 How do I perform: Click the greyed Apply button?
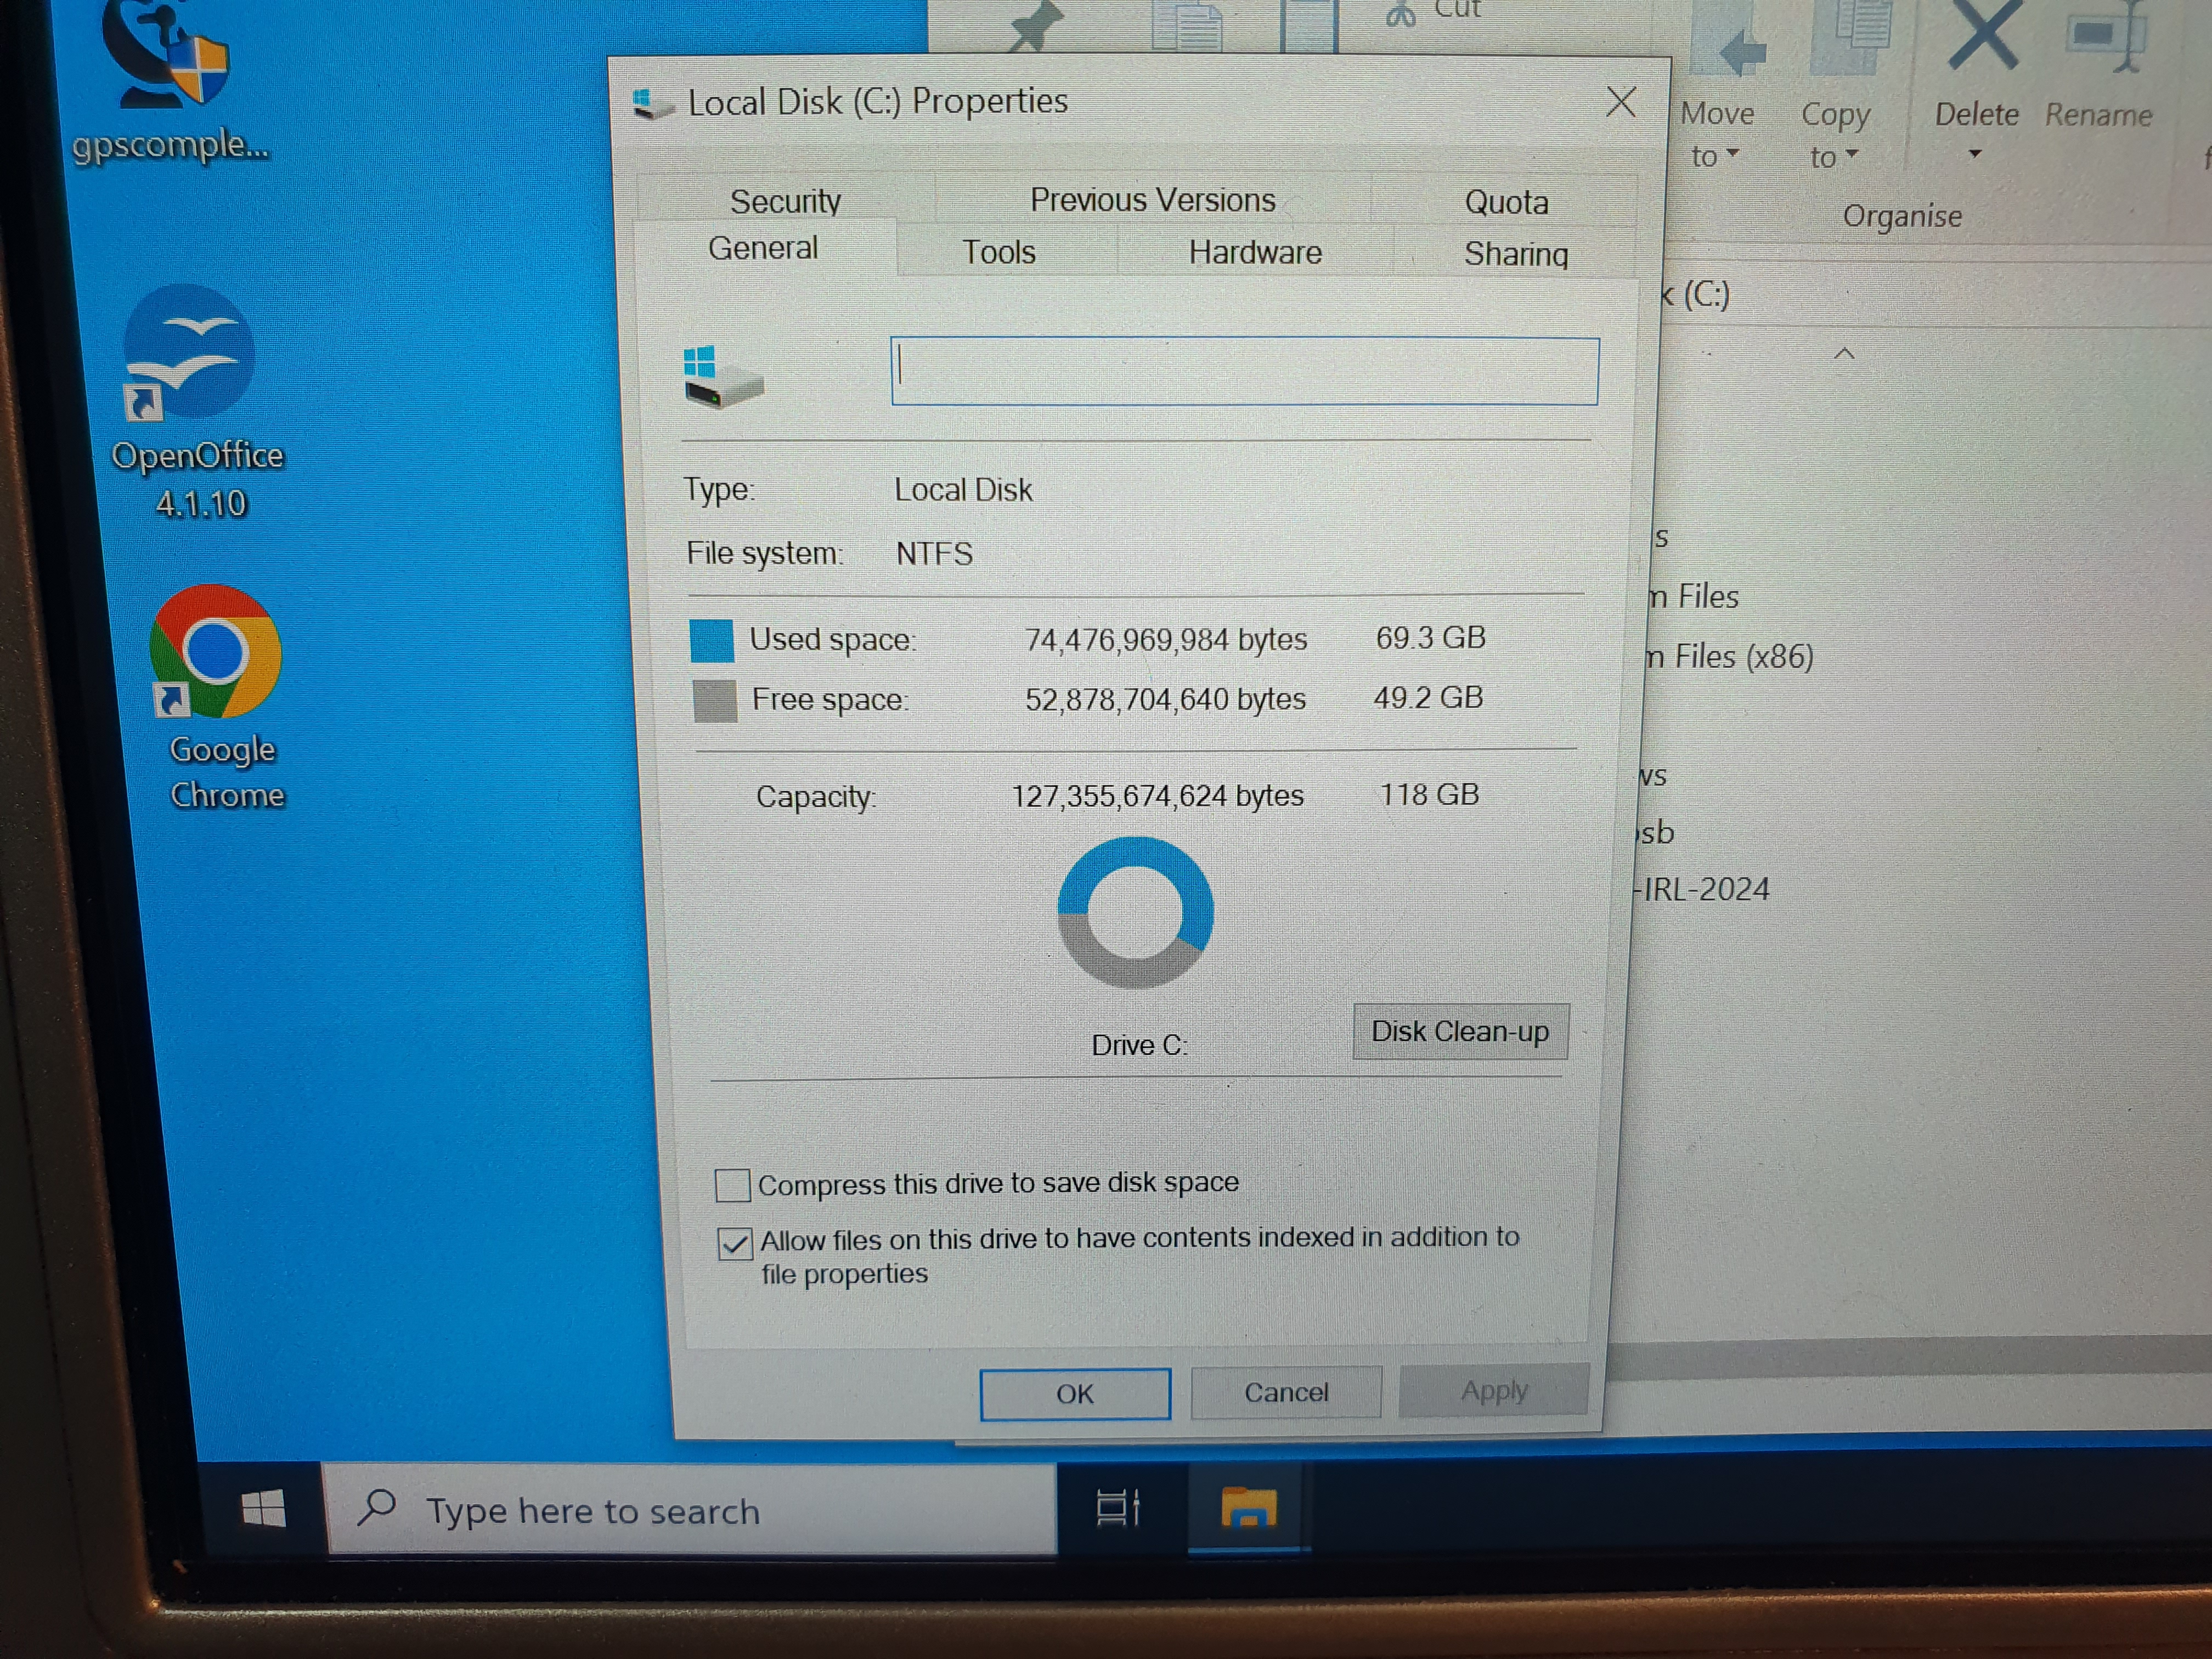(x=1494, y=1390)
